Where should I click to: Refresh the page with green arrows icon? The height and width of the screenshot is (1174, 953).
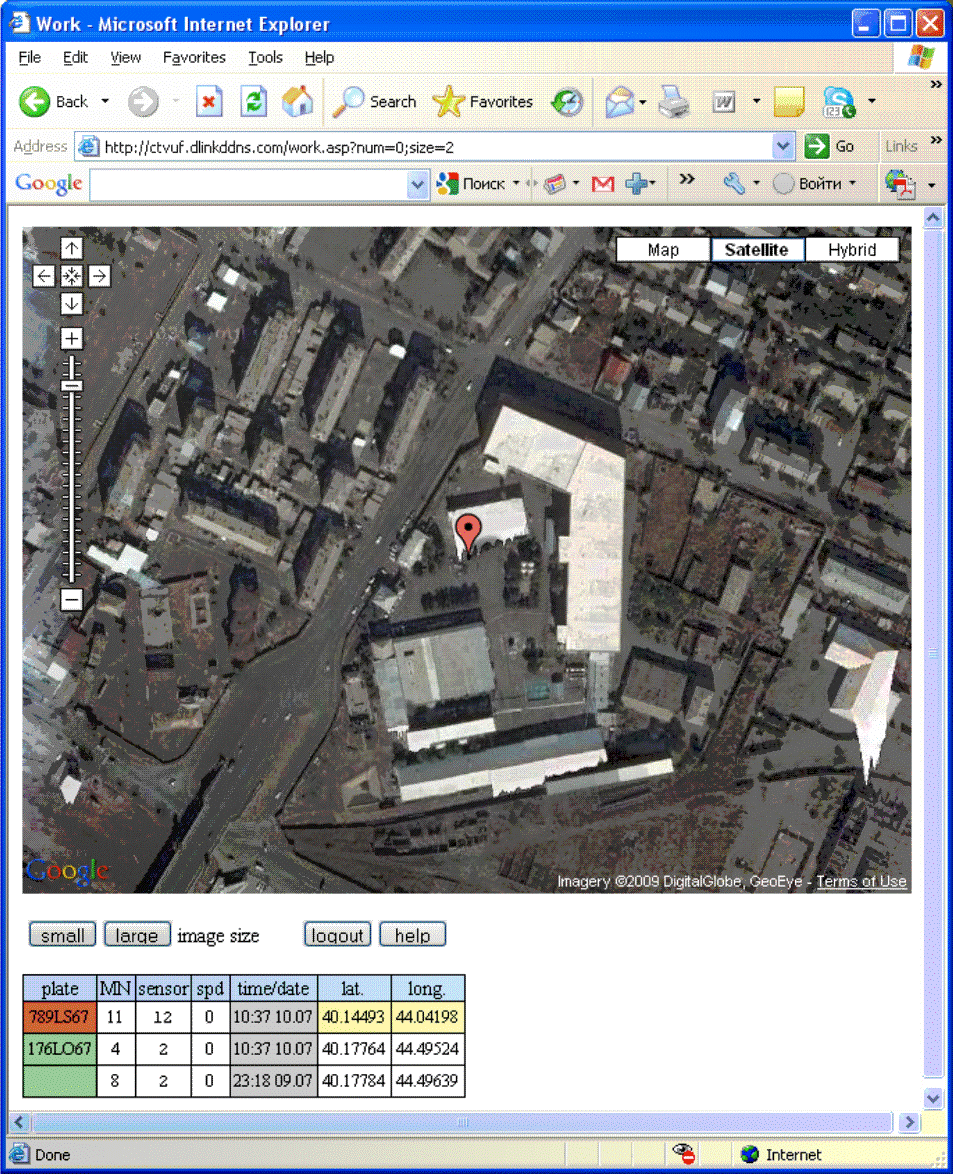coord(254,102)
